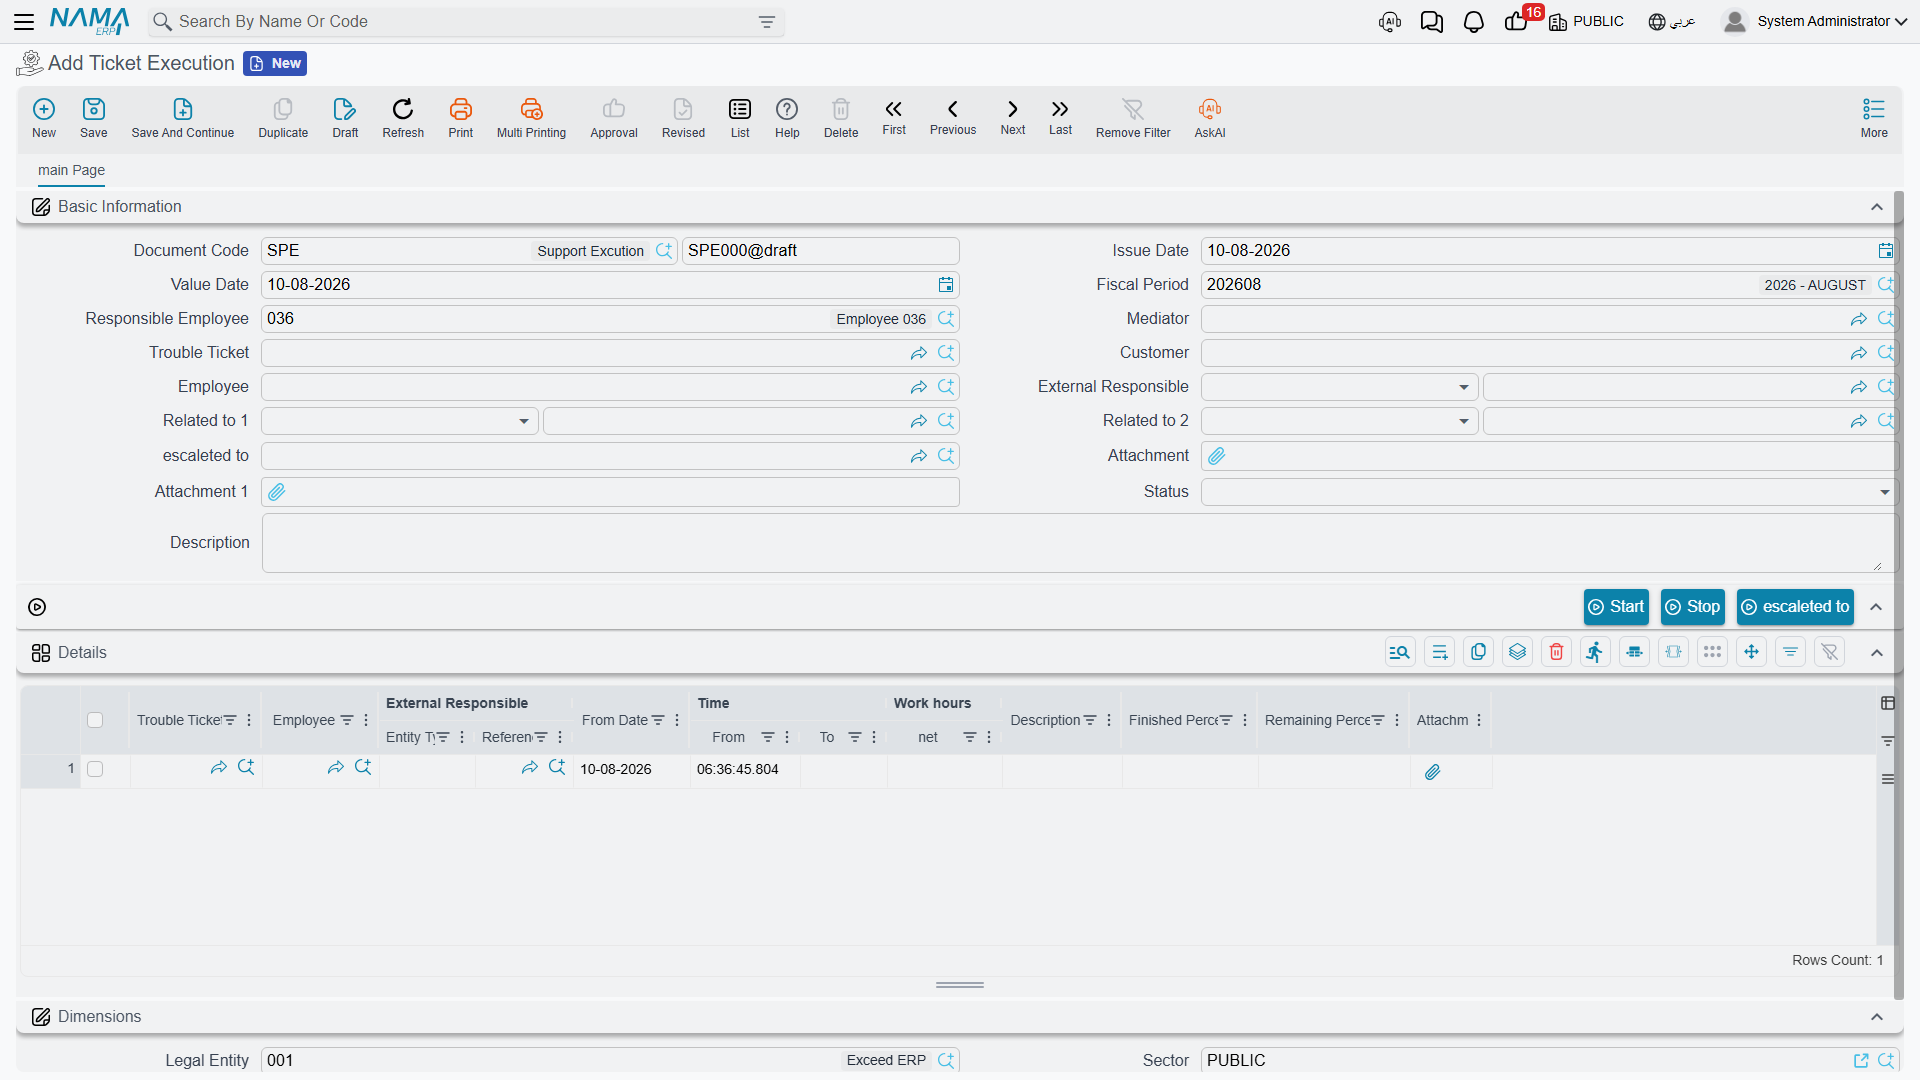The image size is (1920, 1080).
Task: Search lookup for Trouble Ticket field
Action: click(946, 353)
